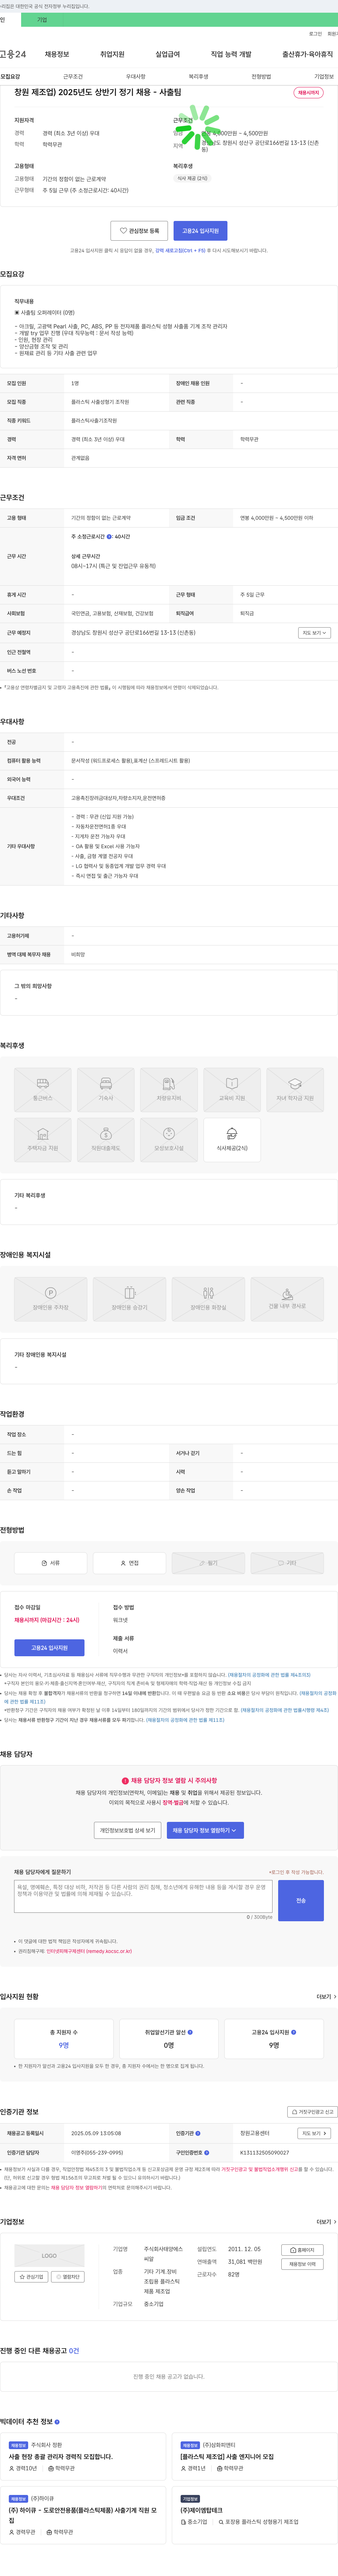
Task: Open 개인정보보호법 상세 보기
Action: [128, 1830]
